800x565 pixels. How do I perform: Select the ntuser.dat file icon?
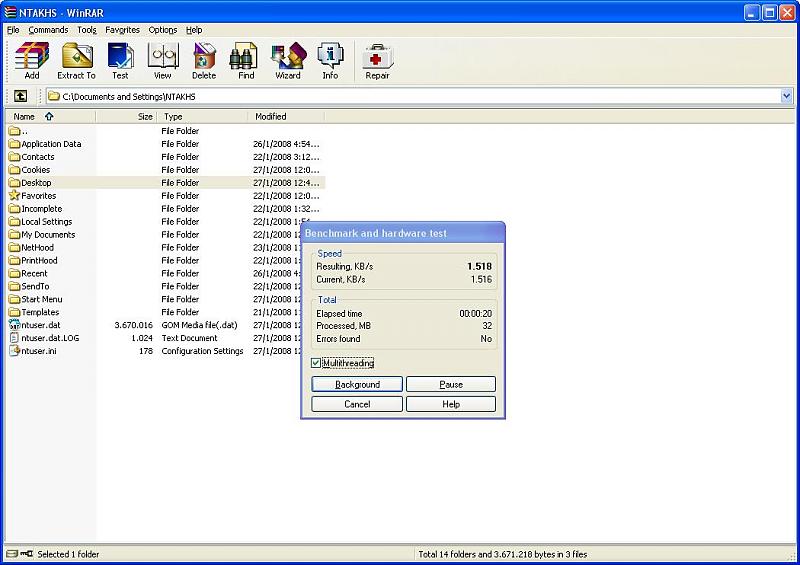click(14, 325)
